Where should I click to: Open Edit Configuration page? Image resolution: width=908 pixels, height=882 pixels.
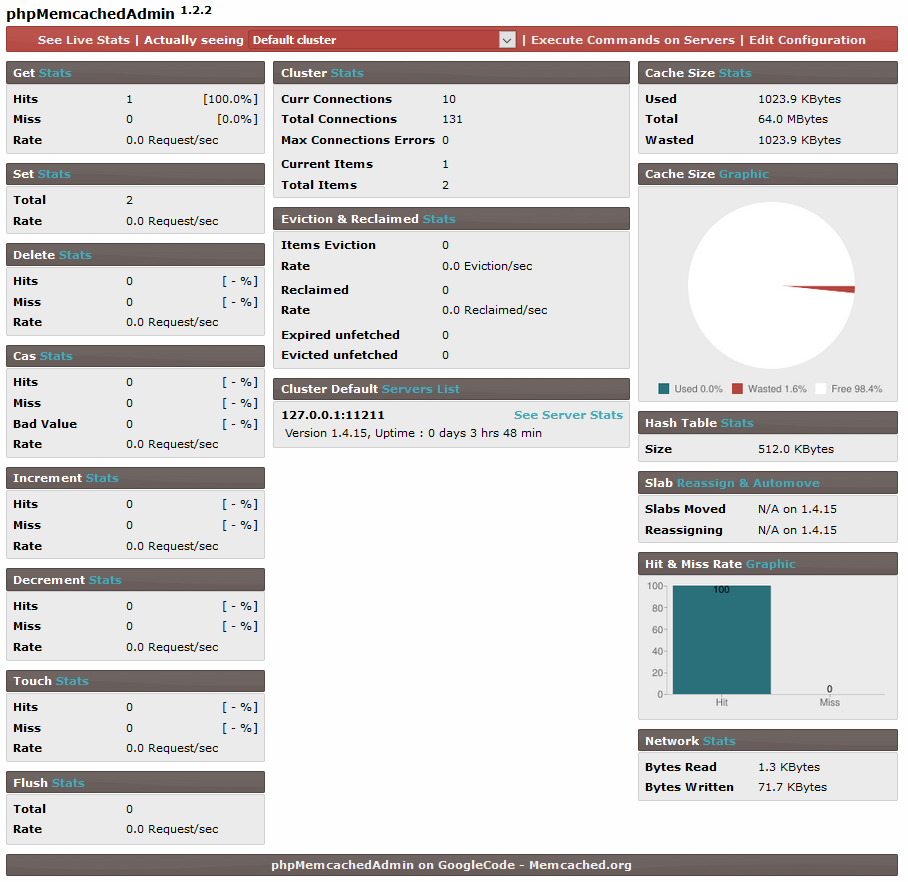click(x=807, y=40)
